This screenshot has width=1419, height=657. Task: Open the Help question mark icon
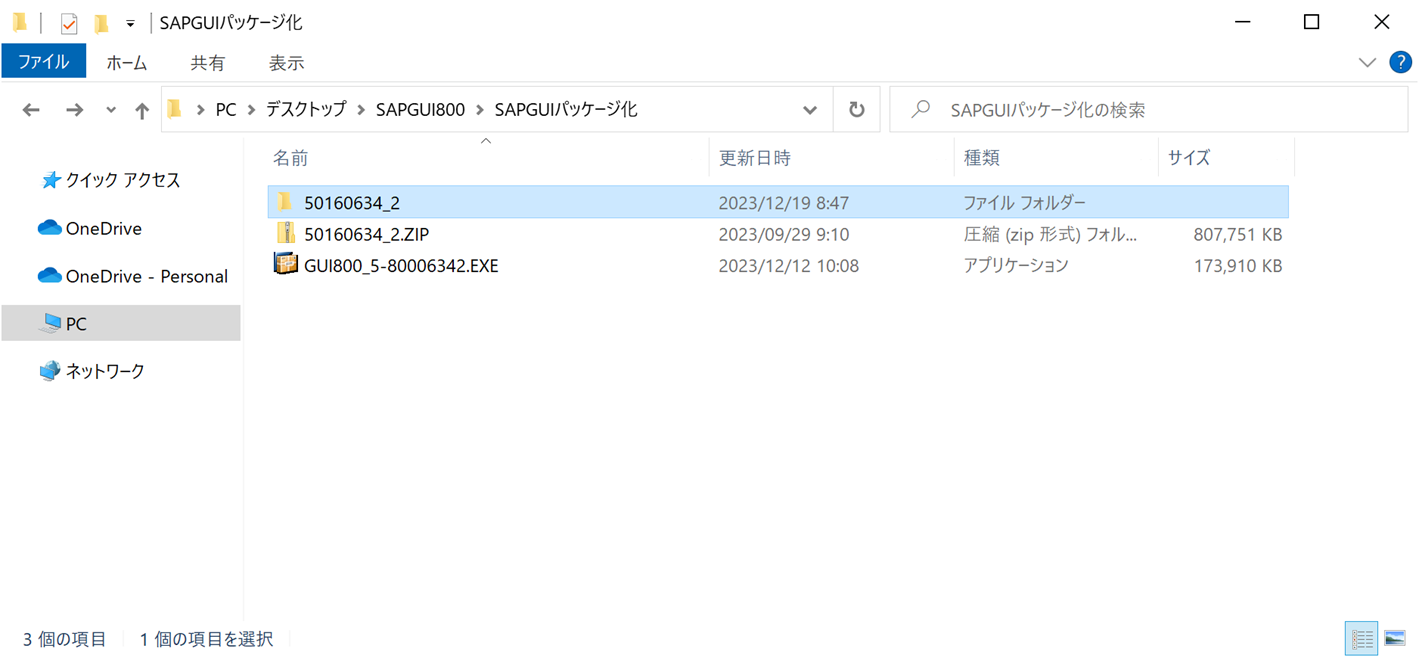(1401, 62)
